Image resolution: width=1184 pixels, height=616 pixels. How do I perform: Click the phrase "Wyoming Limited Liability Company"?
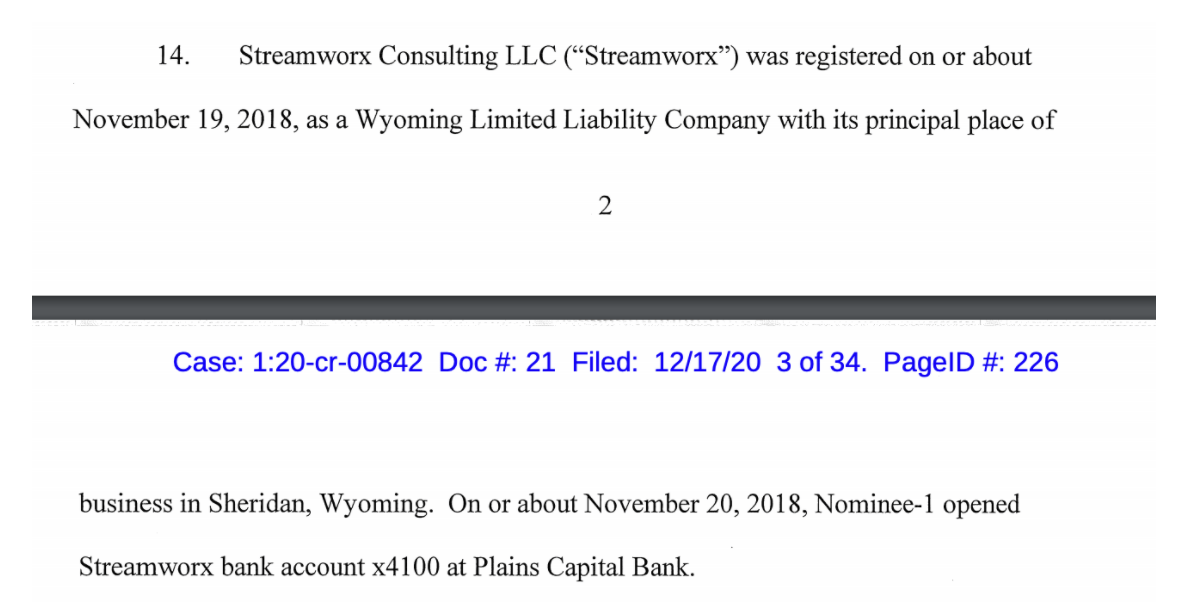pos(563,121)
